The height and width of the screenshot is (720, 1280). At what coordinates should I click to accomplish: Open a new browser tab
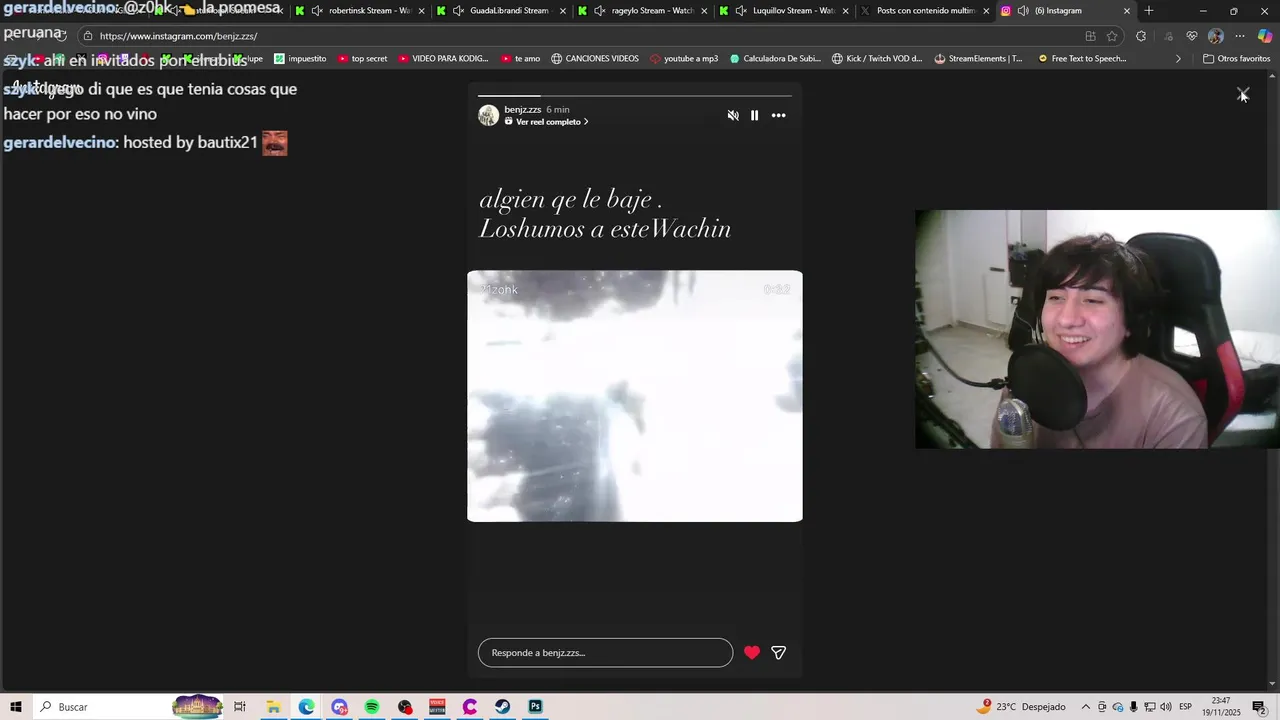point(1149,11)
